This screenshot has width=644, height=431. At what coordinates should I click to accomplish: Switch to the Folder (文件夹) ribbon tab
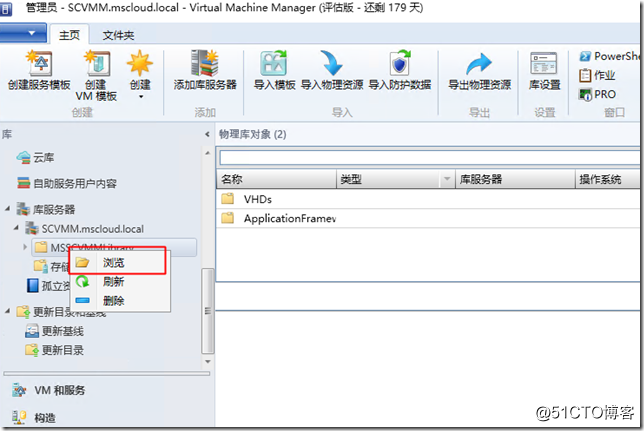118,35
